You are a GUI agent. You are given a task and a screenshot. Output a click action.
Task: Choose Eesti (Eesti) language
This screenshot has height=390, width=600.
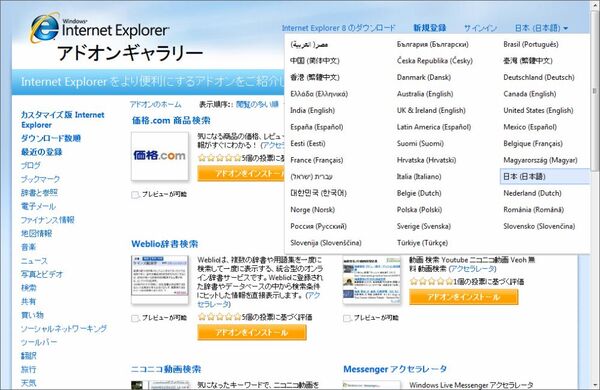(308, 144)
